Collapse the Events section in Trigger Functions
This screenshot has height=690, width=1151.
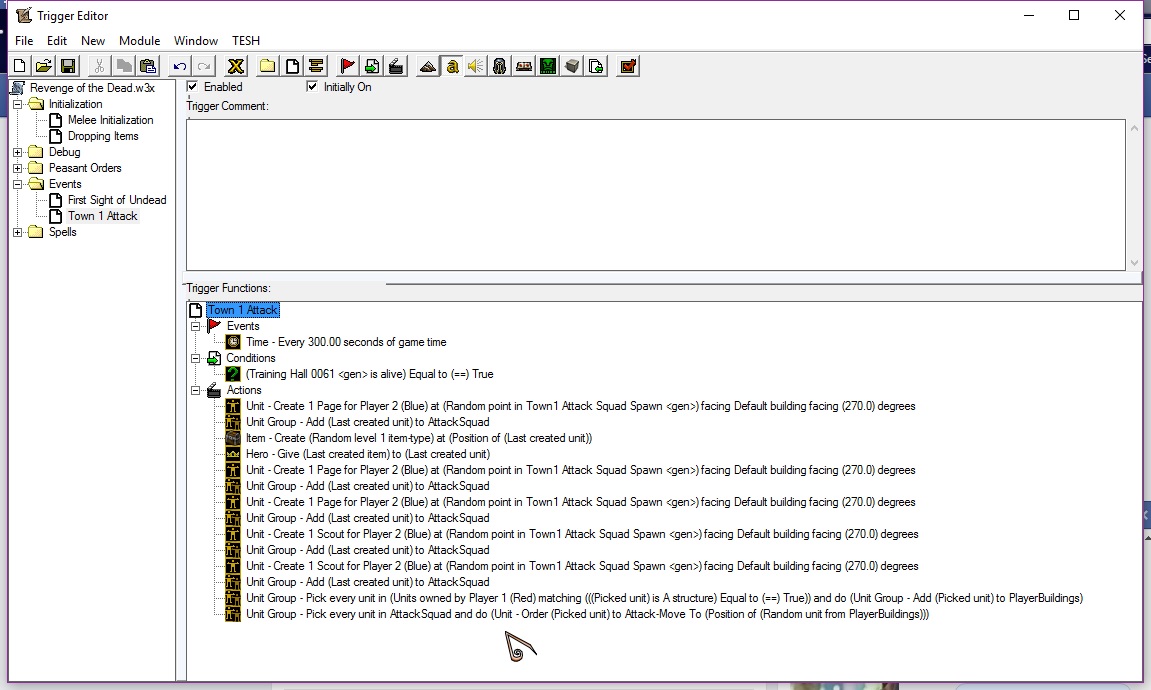196,327
